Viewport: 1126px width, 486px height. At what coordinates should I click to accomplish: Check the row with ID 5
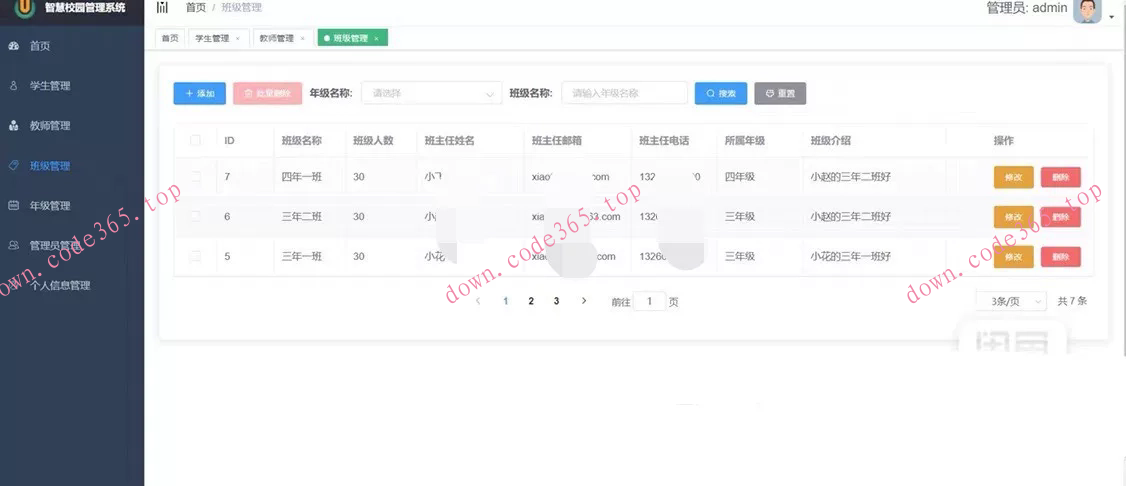(195, 256)
